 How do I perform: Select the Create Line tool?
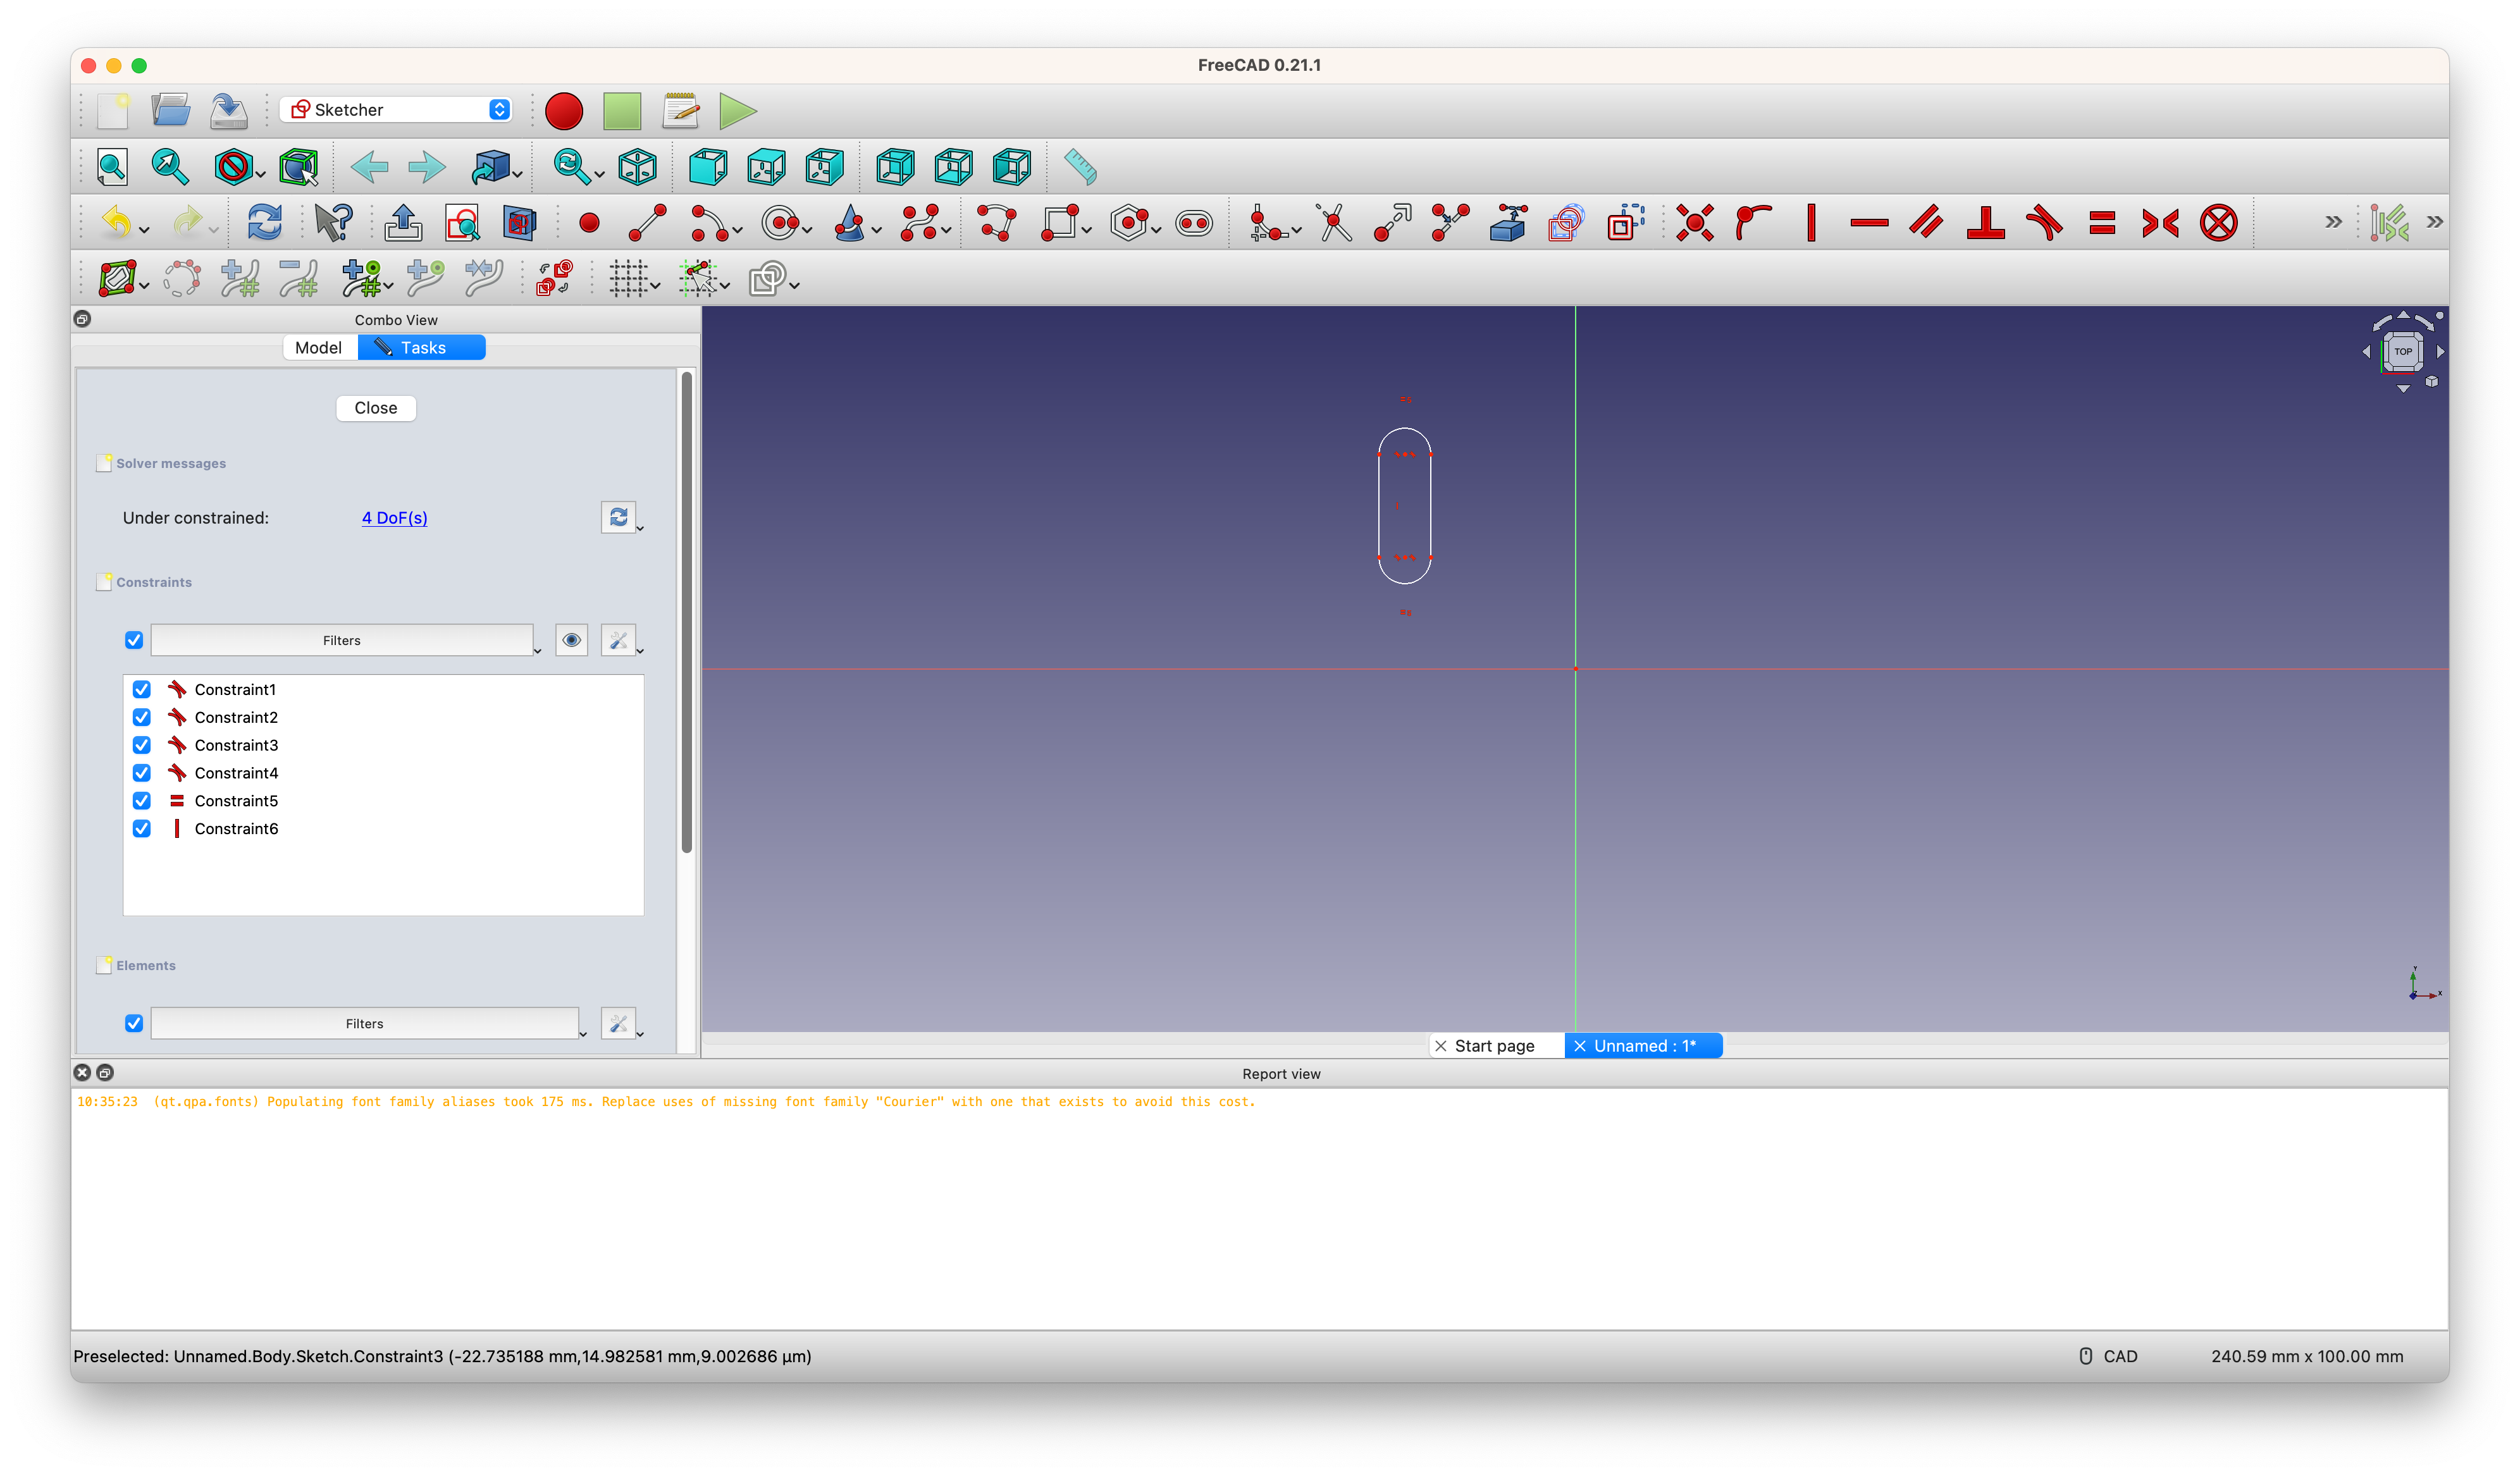tap(647, 223)
